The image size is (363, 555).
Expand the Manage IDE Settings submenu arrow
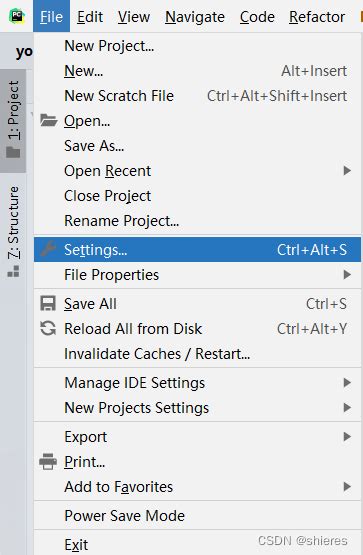(x=347, y=383)
